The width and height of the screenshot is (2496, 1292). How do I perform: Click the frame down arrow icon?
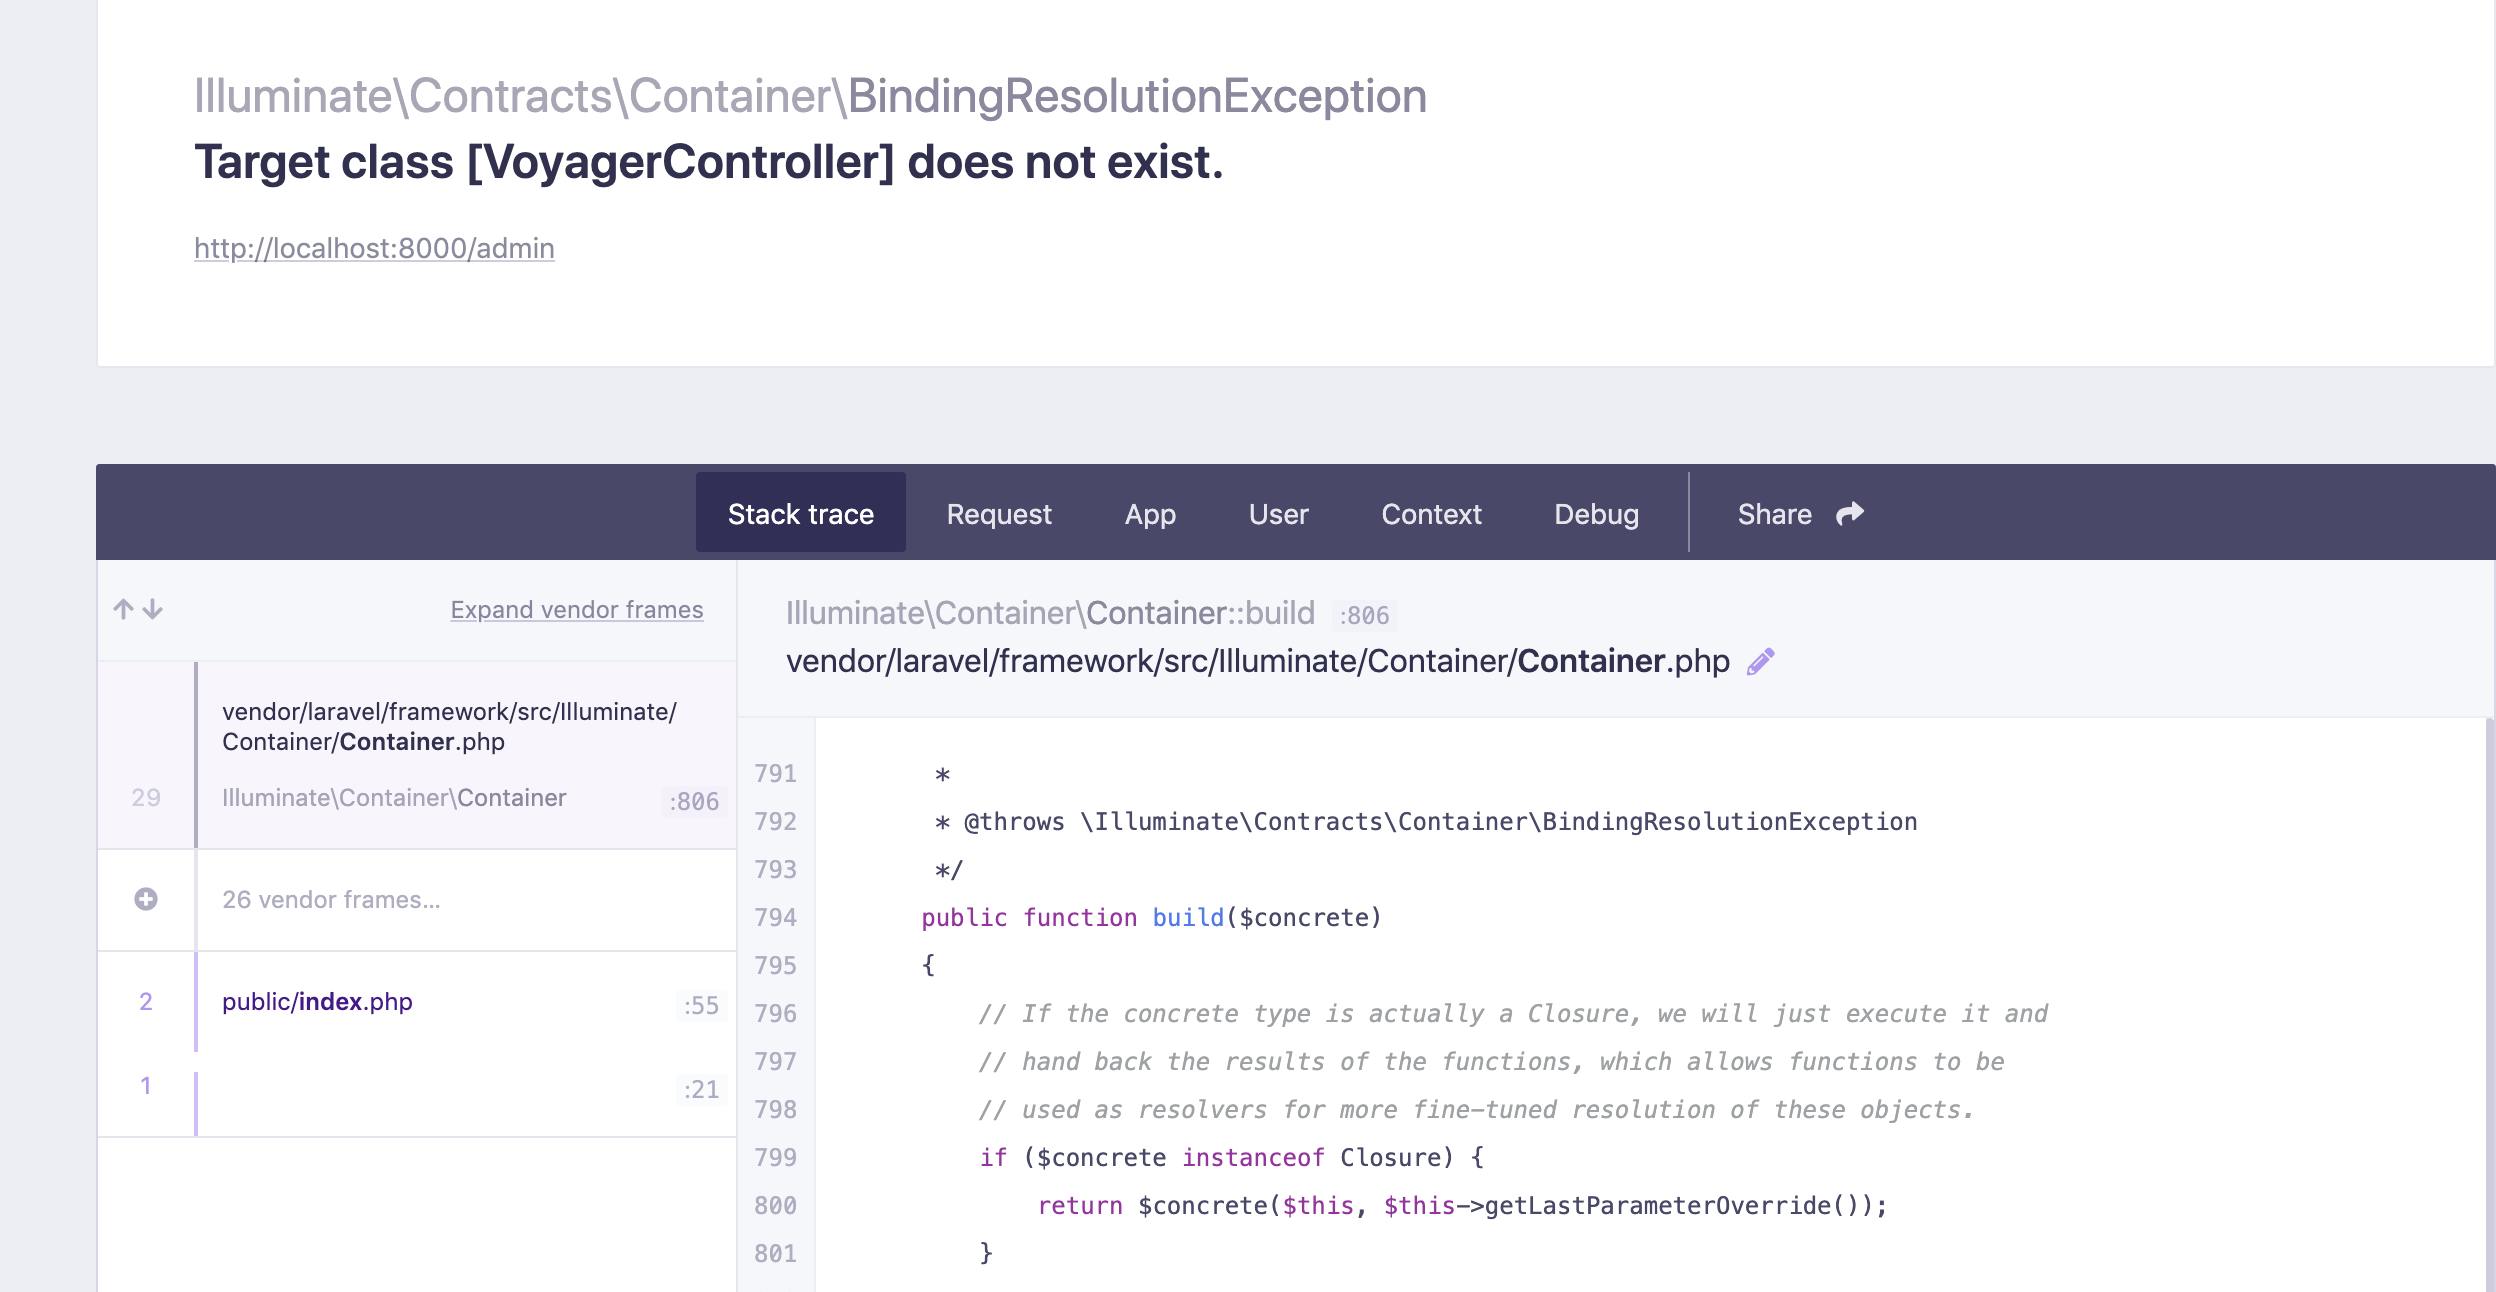click(153, 609)
